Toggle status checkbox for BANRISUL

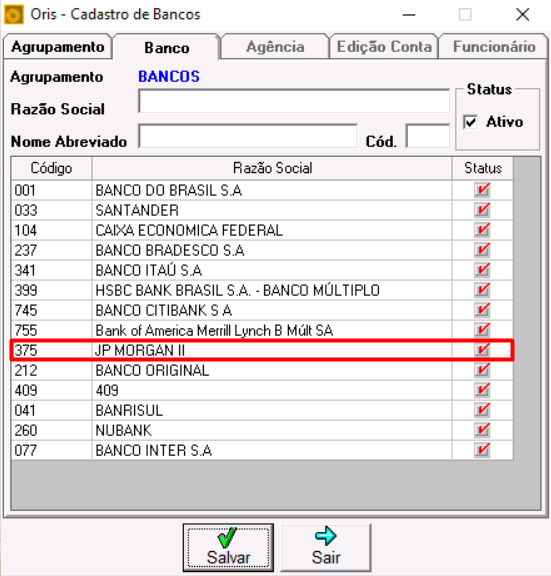(482, 410)
